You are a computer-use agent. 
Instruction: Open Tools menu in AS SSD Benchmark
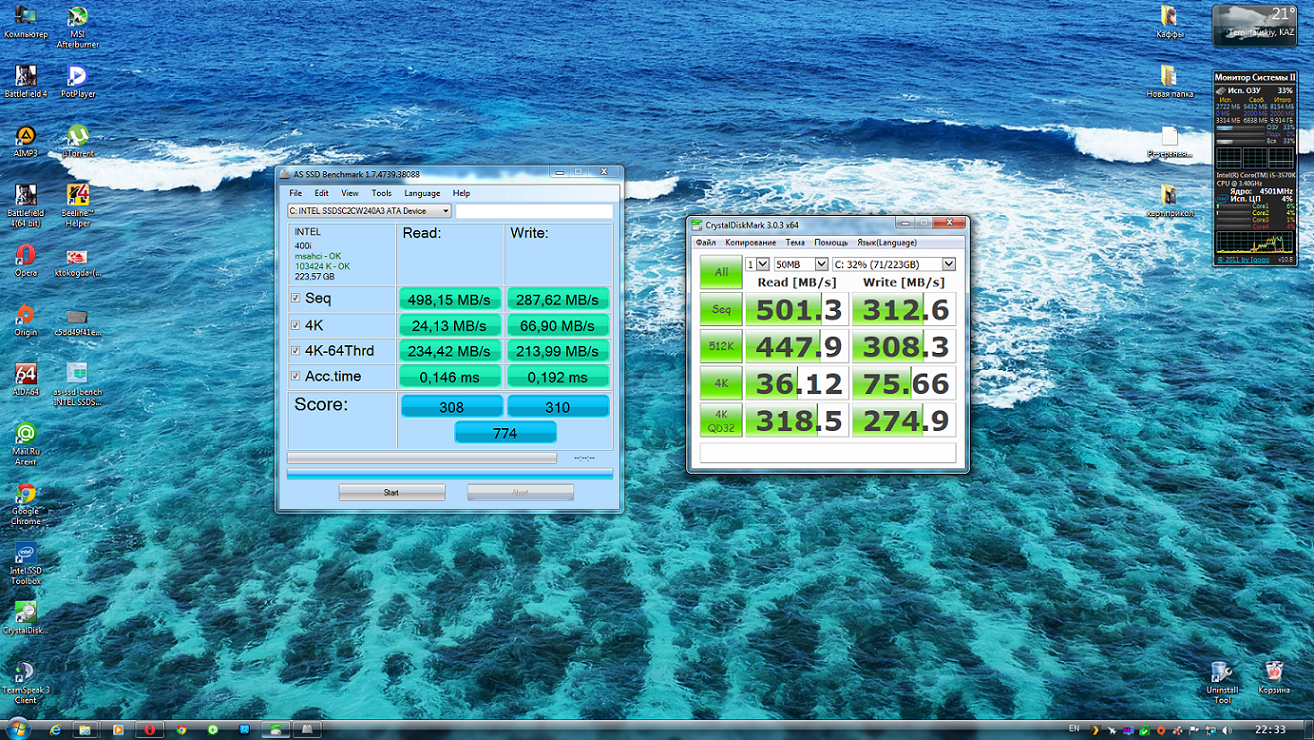(x=381, y=193)
